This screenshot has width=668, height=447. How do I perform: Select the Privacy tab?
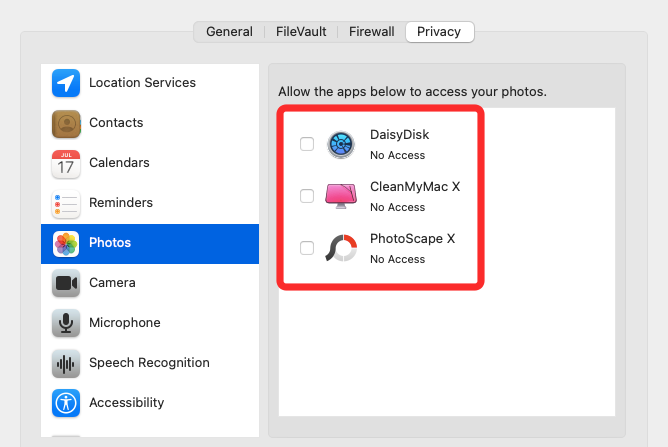pos(439,32)
